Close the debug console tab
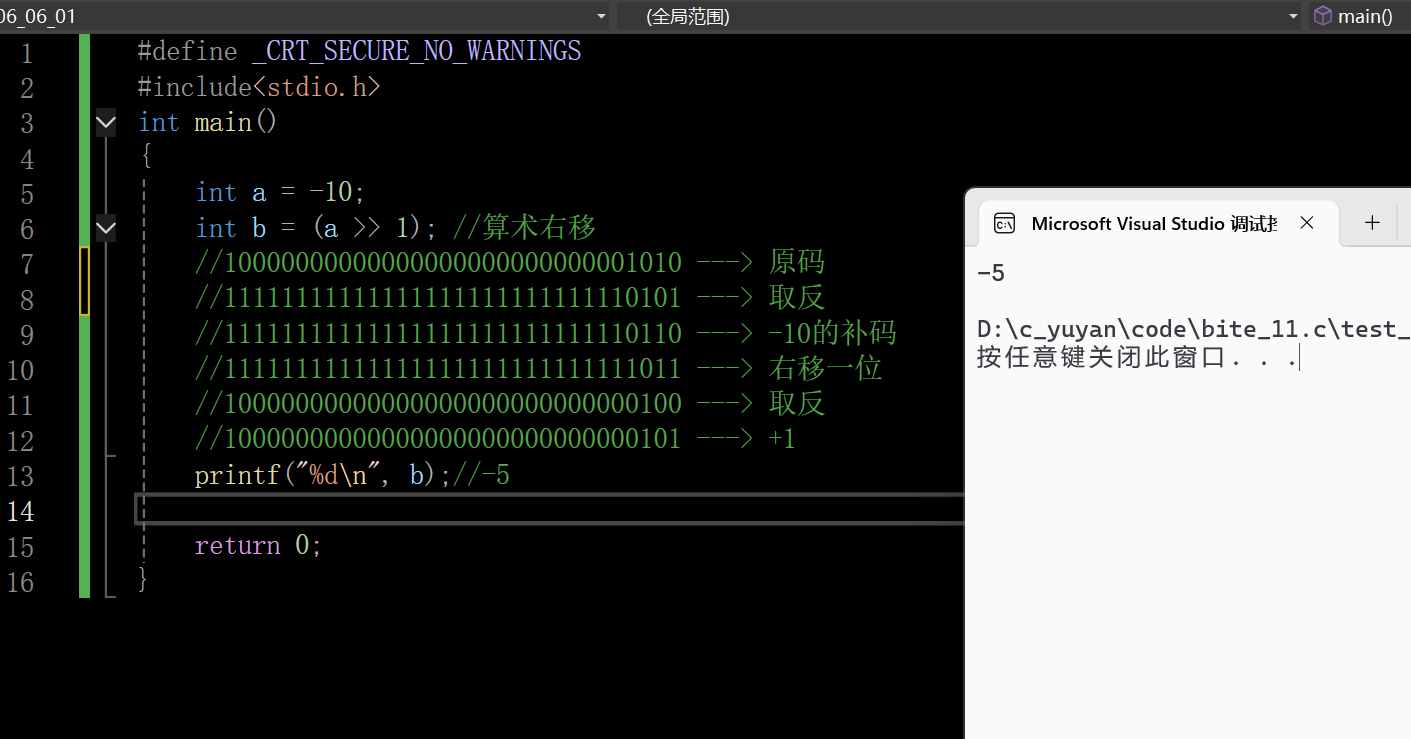Screen dimensions: 1411x739 tap(1307, 223)
